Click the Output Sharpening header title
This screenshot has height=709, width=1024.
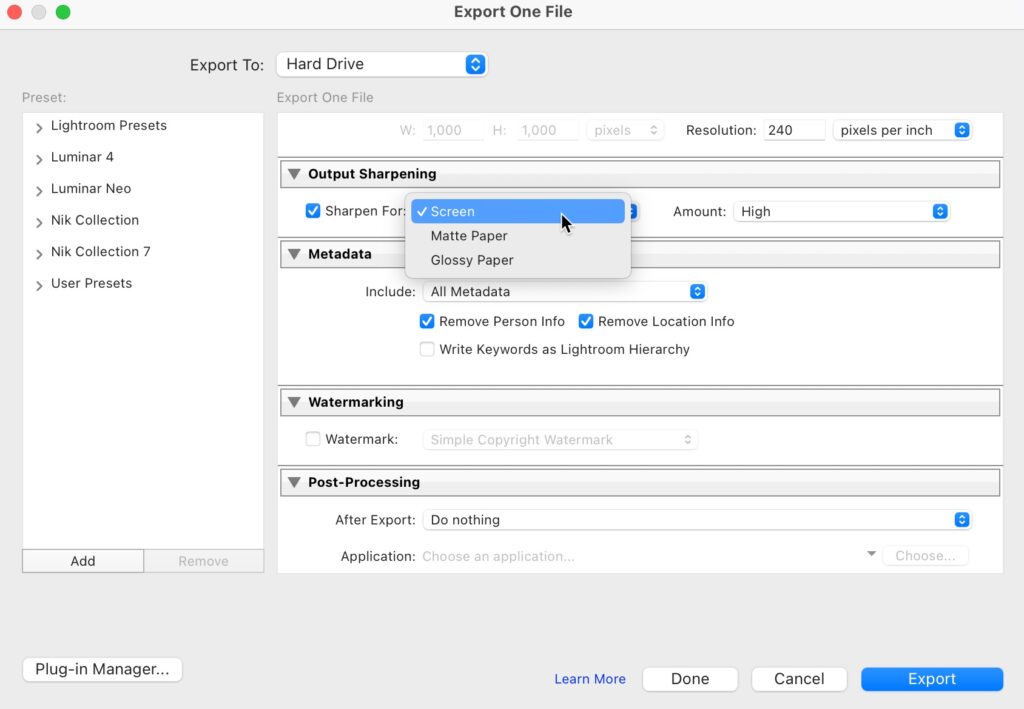372,174
